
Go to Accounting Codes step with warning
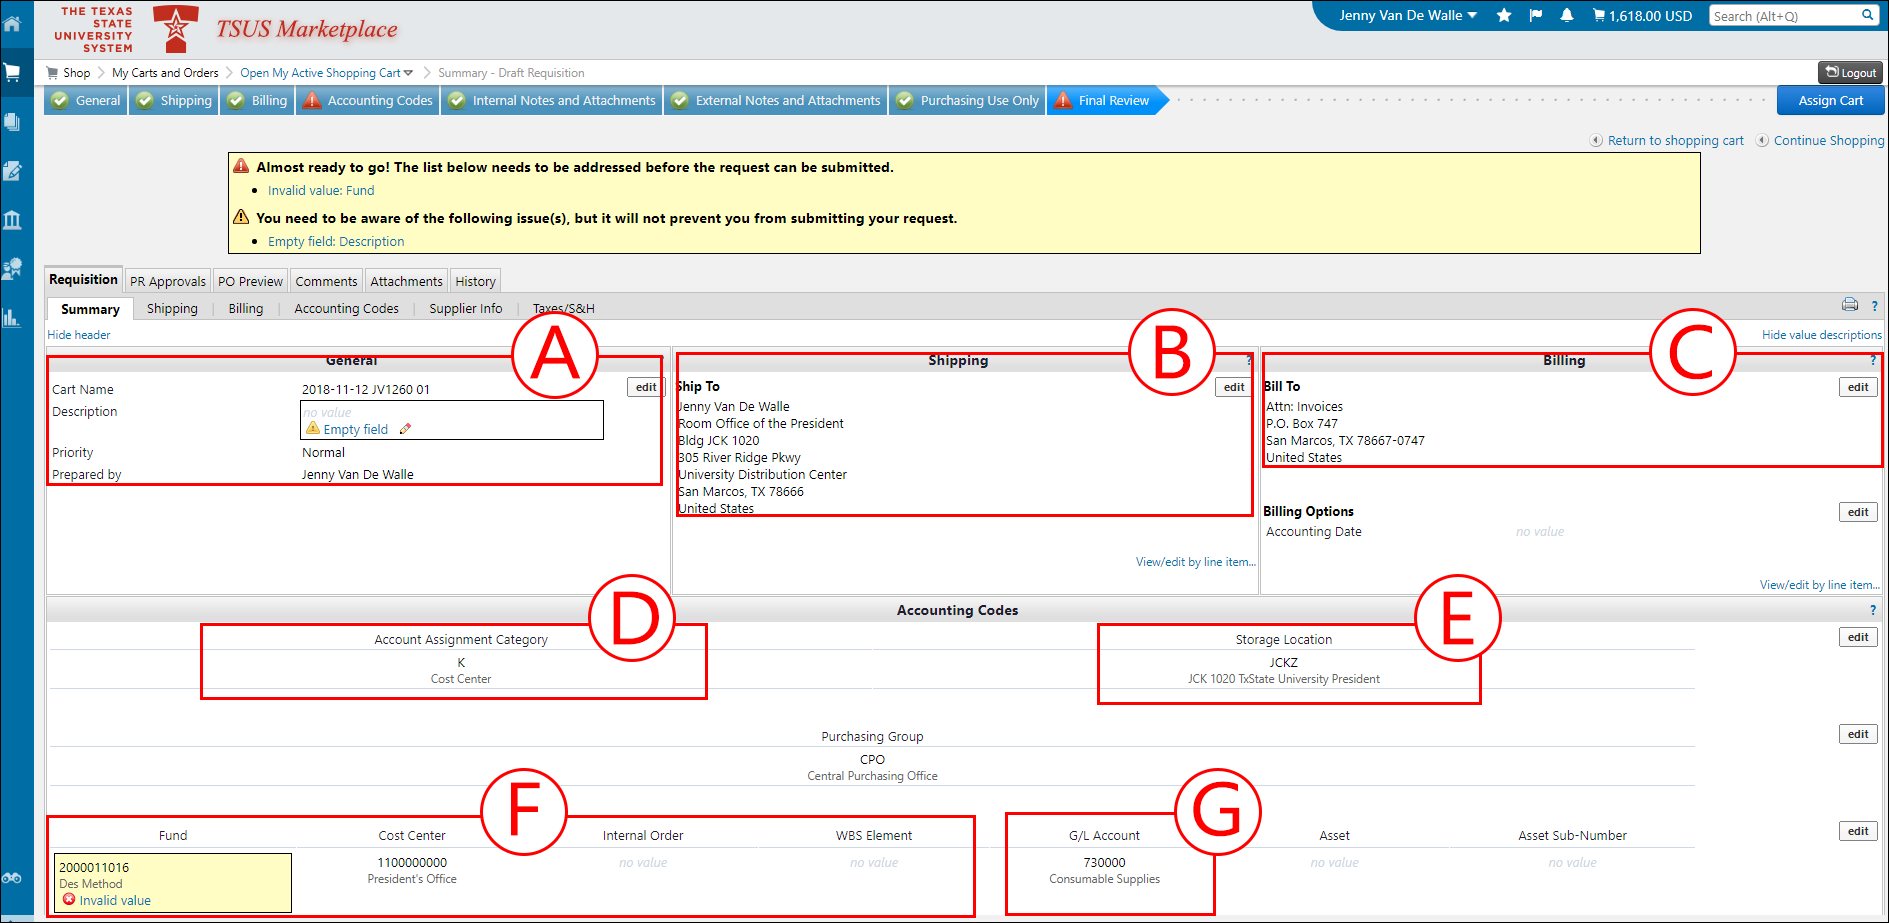(x=368, y=100)
